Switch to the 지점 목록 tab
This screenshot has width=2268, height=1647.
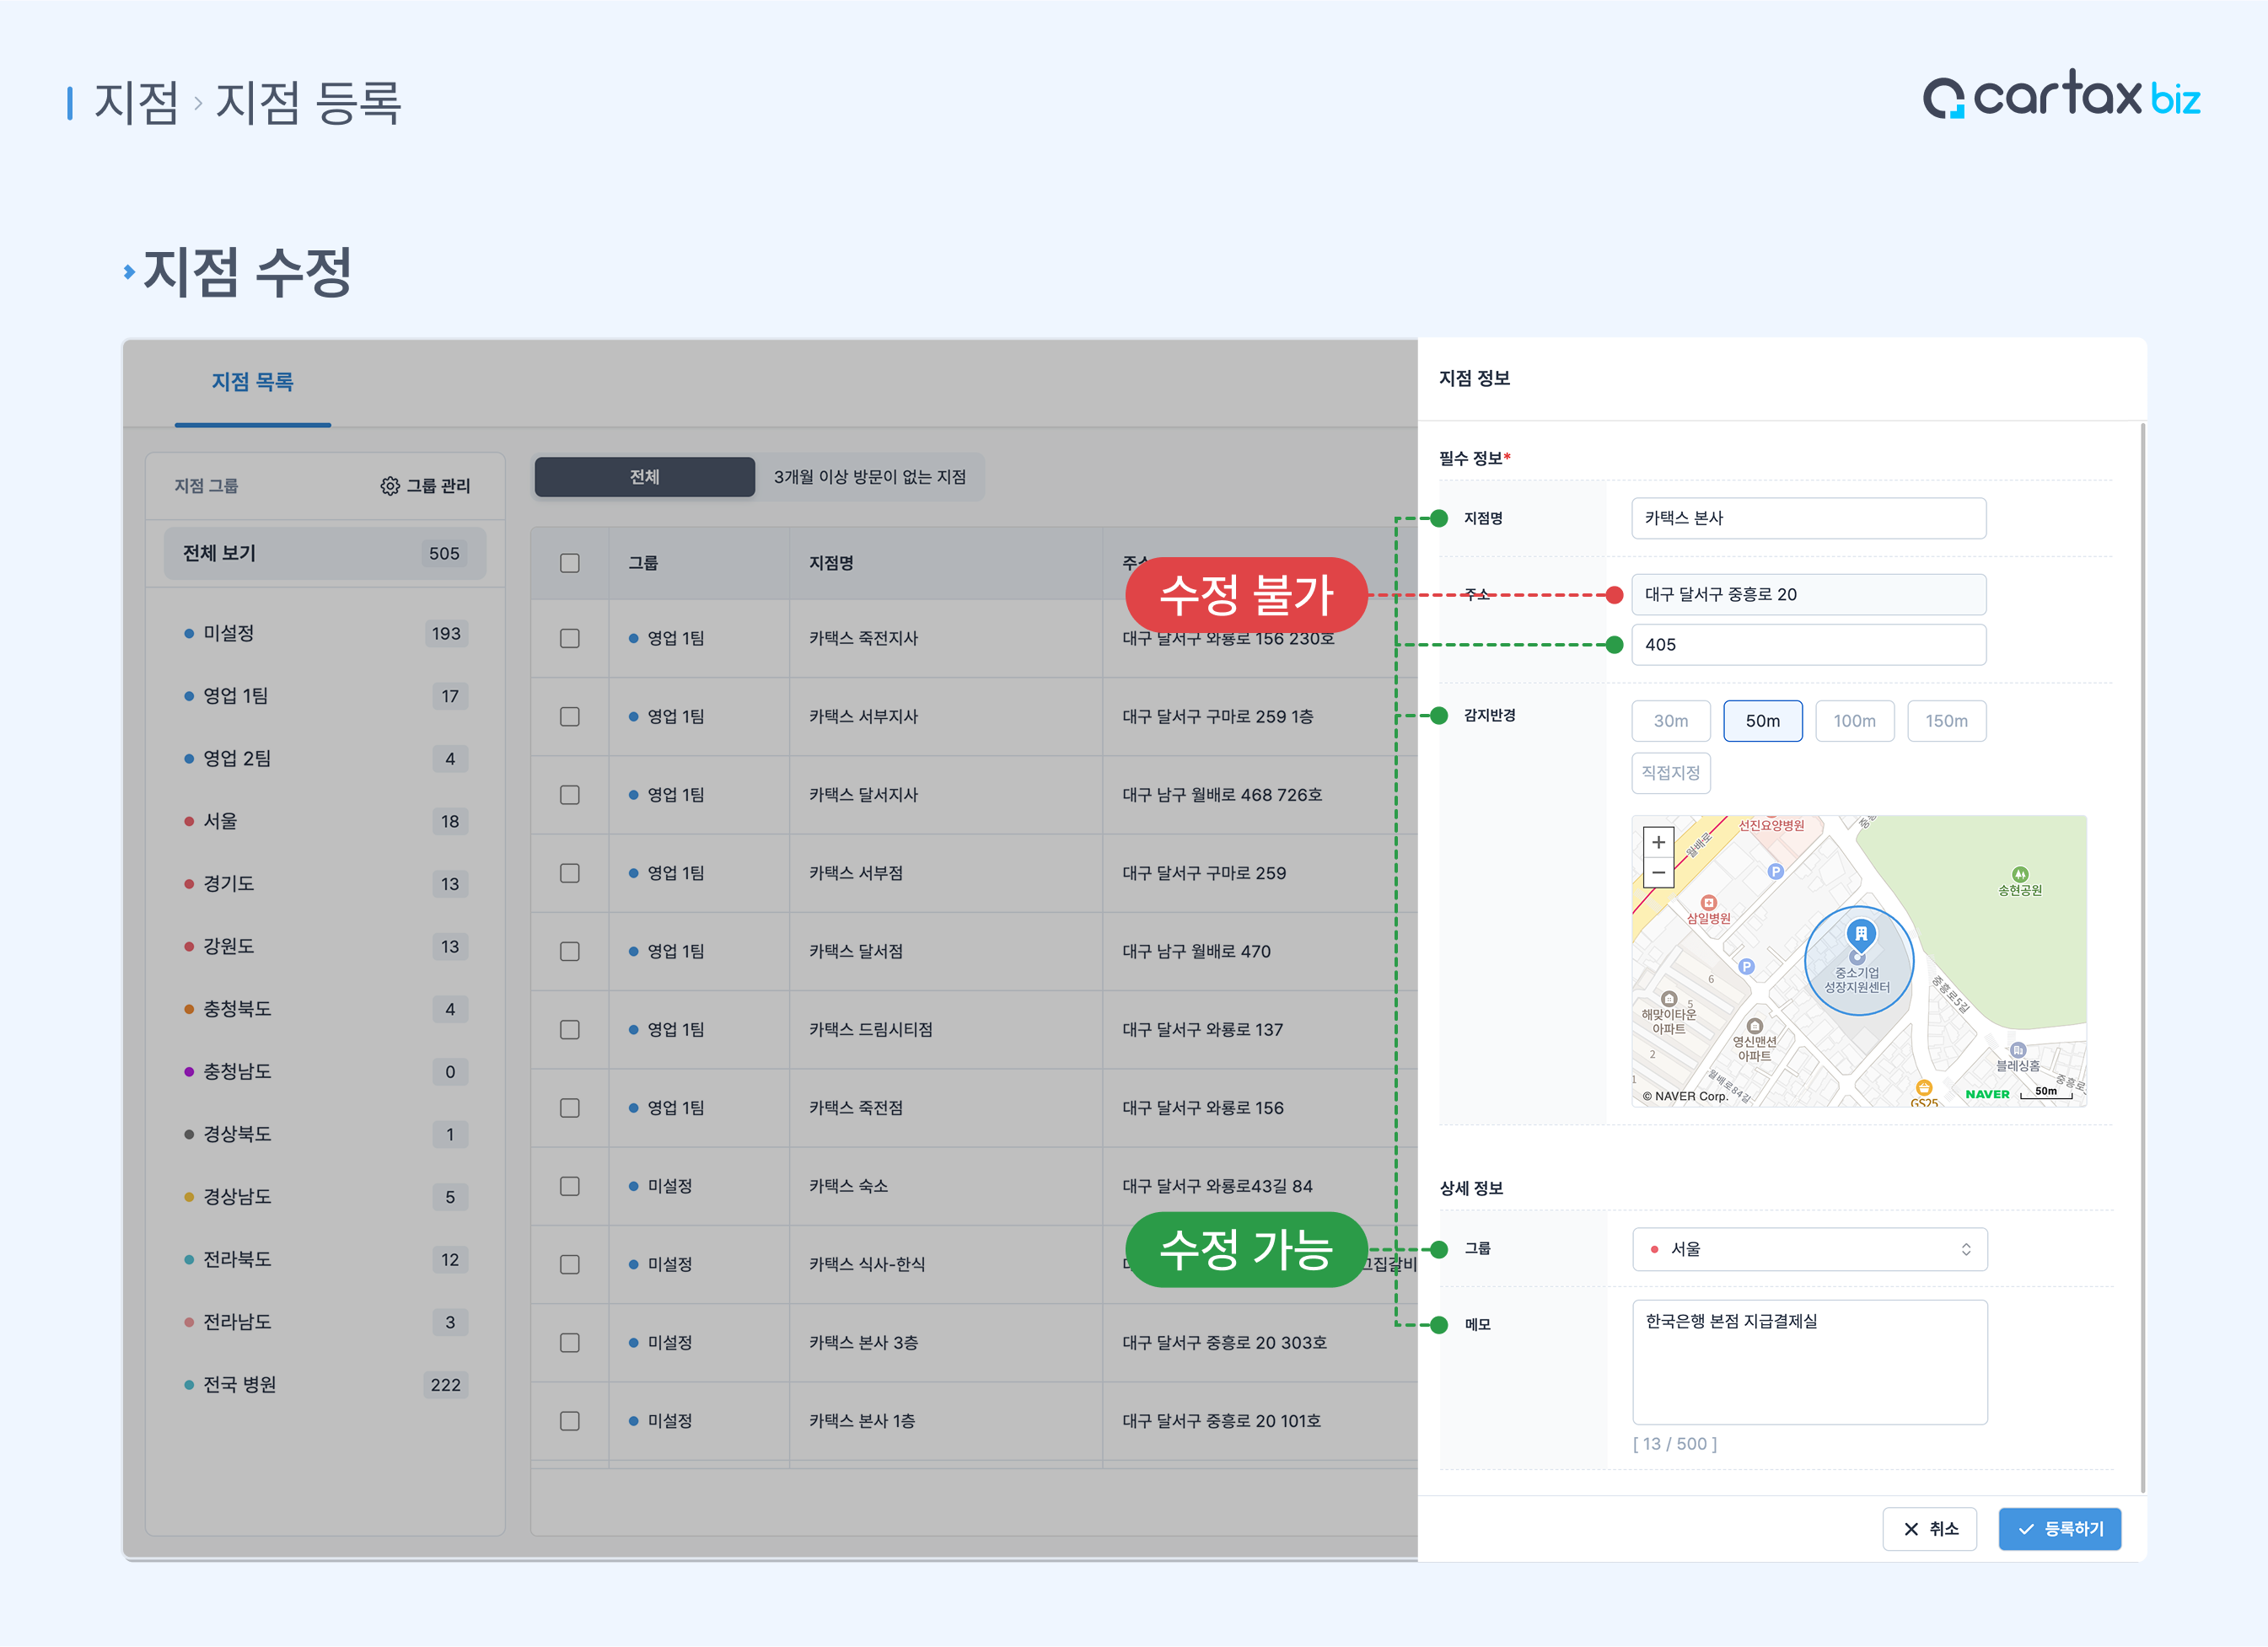pos(252,382)
